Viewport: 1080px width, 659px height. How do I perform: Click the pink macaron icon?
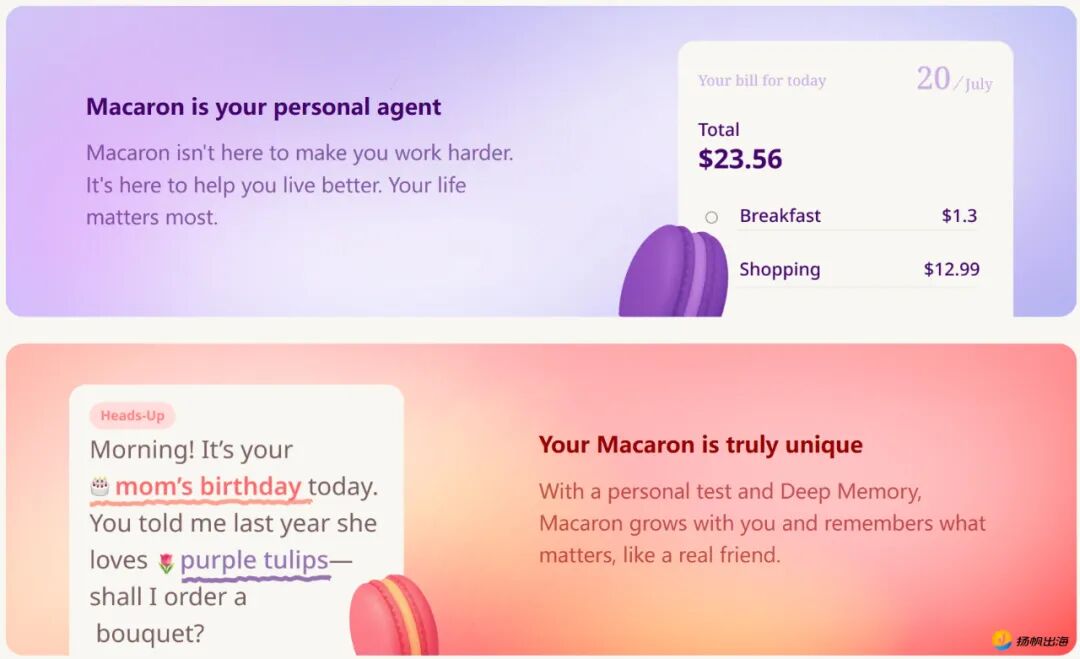(x=393, y=615)
